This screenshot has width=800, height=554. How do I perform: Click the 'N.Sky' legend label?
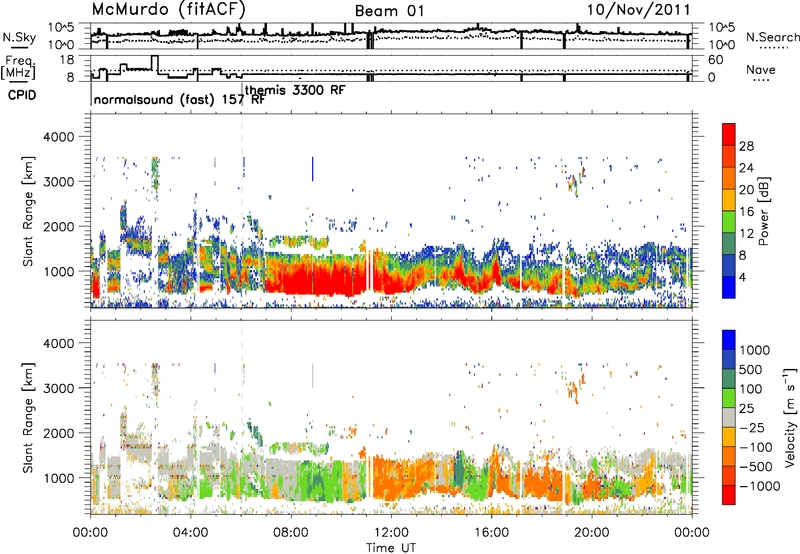pos(19,37)
